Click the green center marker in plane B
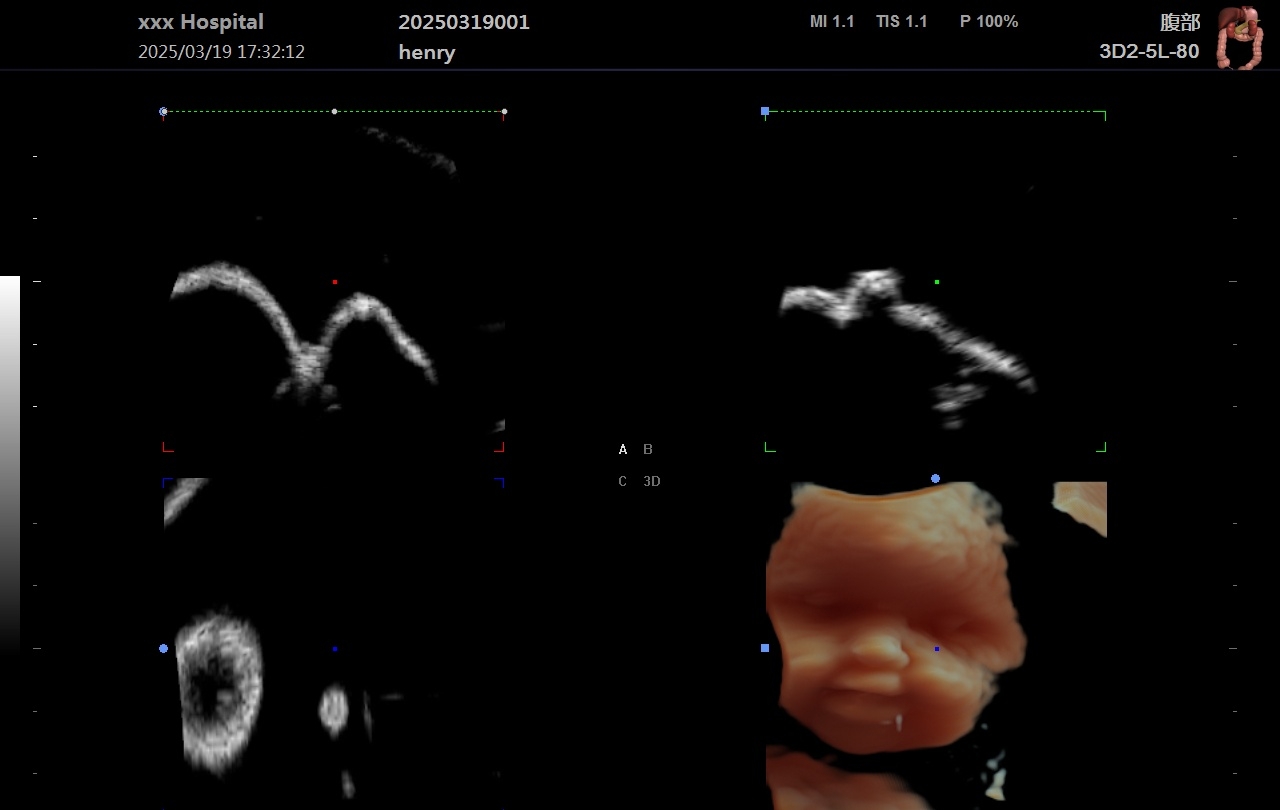Viewport: 1280px width, 810px height. click(937, 282)
